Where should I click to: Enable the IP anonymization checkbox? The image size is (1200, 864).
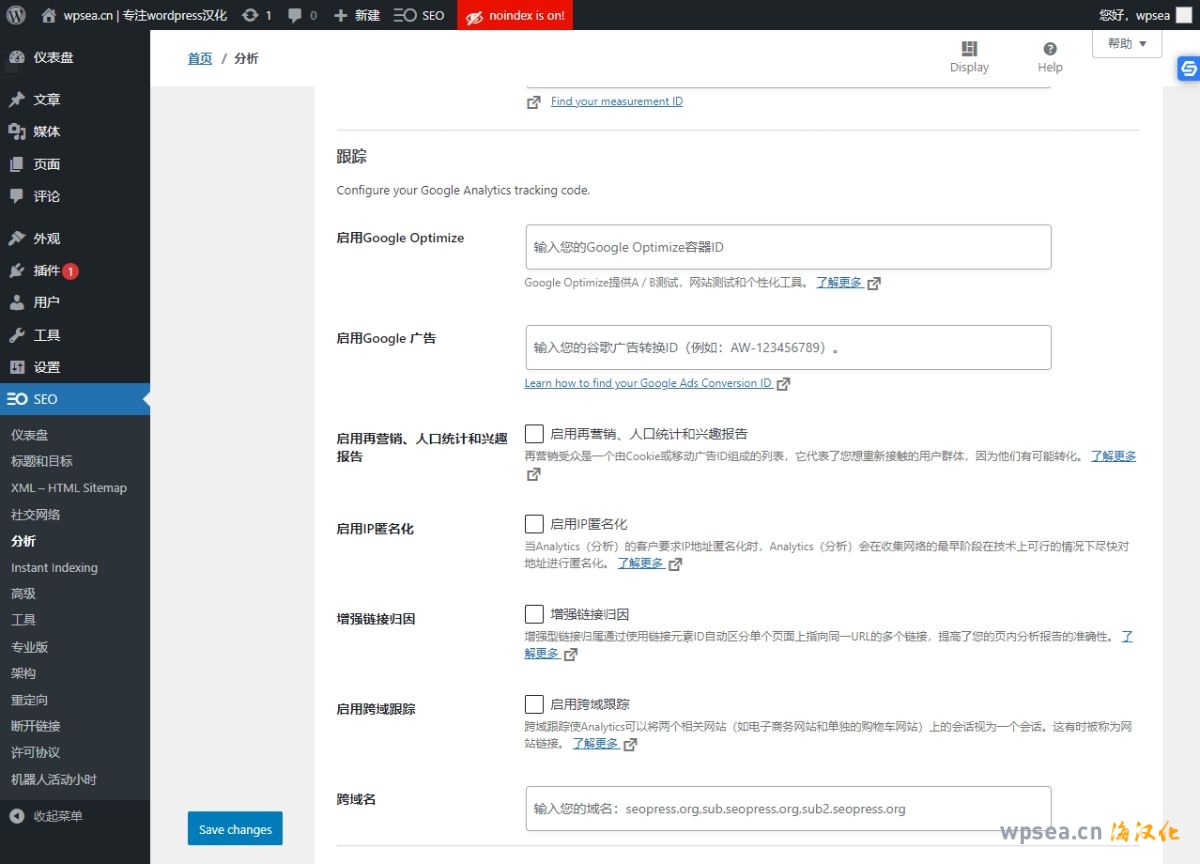[535, 524]
